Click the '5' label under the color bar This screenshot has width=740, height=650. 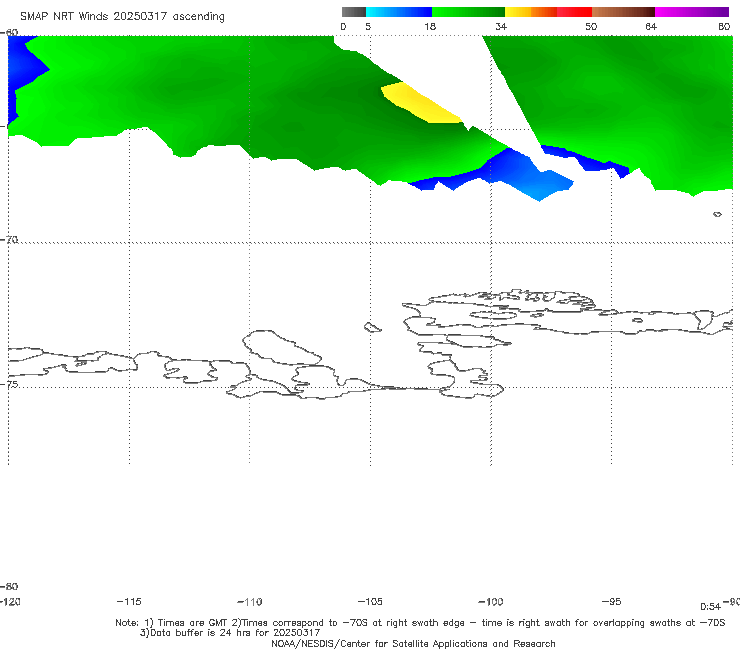368,26
